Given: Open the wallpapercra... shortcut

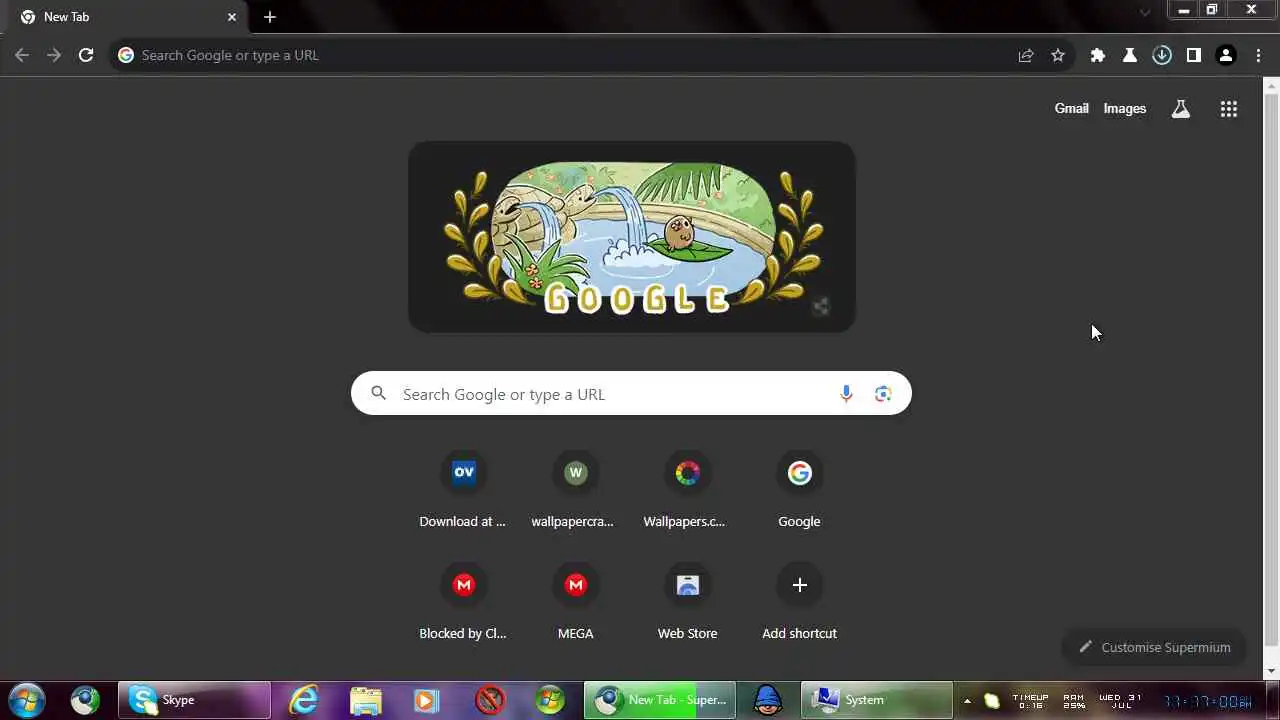Looking at the screenshot, I should tap(575, 489).
